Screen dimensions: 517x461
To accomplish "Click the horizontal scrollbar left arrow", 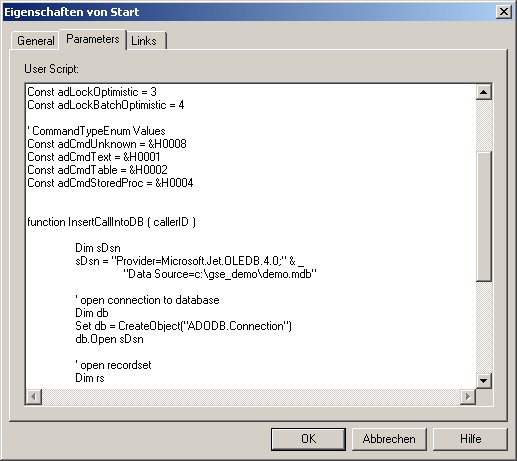I will (34, 397).
